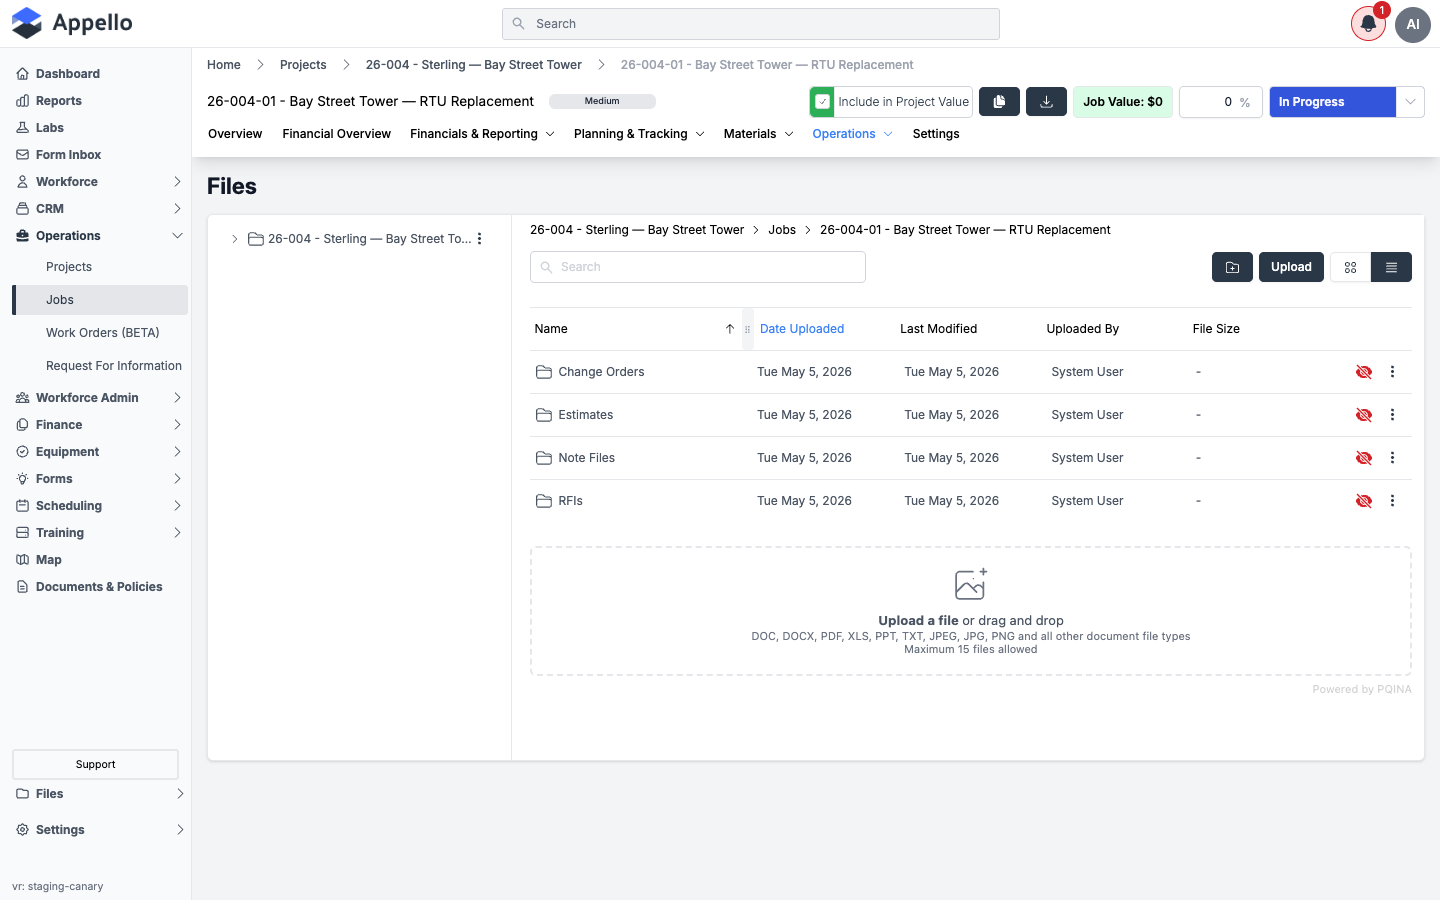1440x918 pixels.
Task: Go to Home breadcrumb link
Action: point(224,65)
